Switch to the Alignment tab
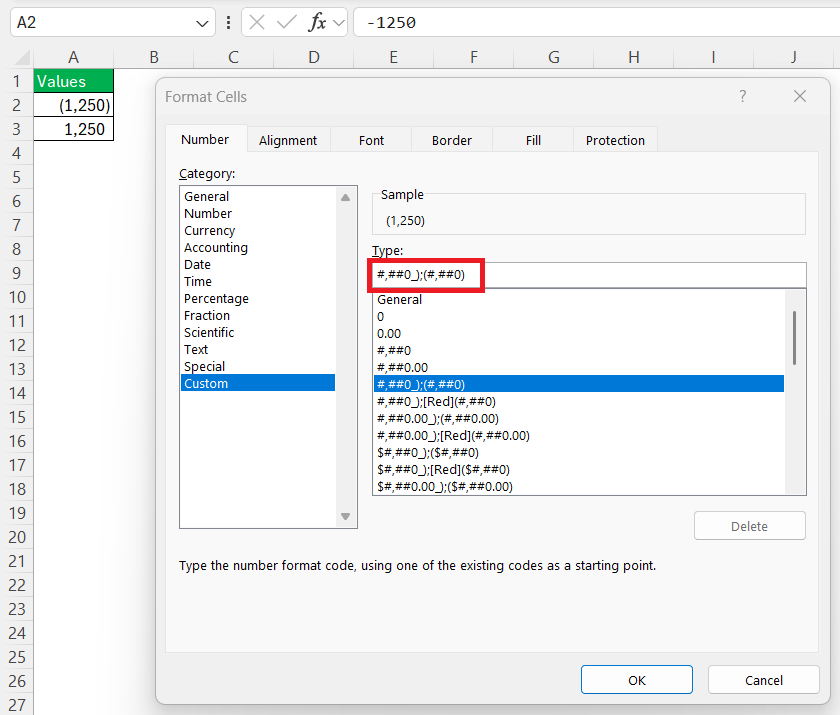 pyautogui.click(x=288, y=140)
